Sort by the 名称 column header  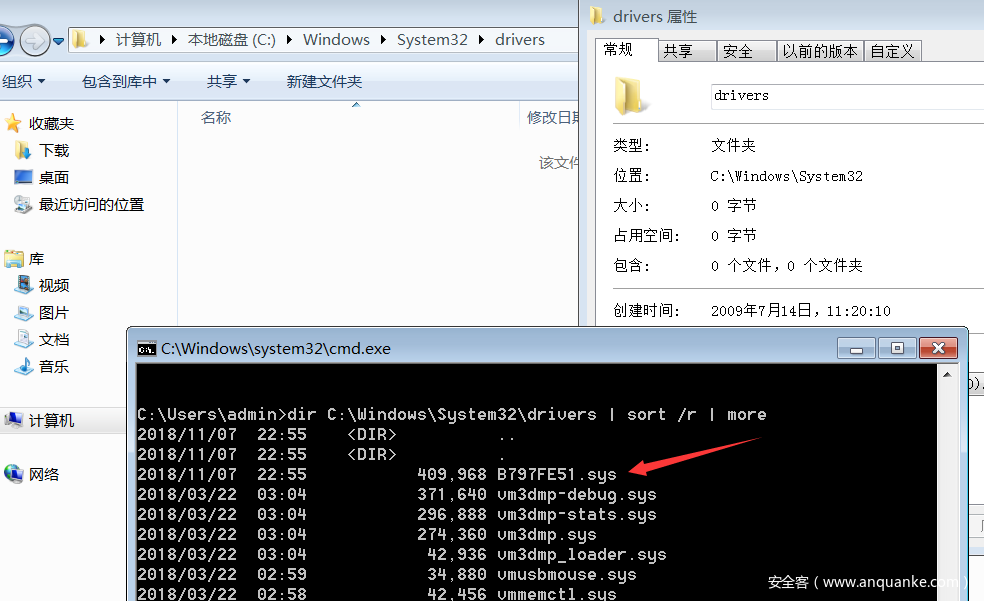point(216,118)
